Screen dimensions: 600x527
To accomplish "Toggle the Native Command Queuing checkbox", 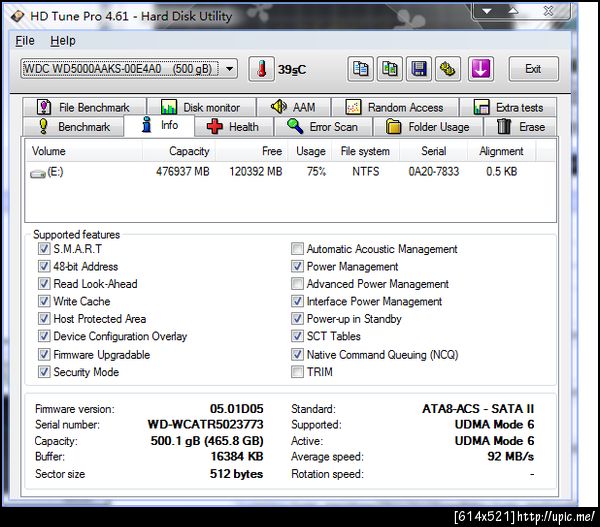I will pyautogui.click(x=297, y=354).
